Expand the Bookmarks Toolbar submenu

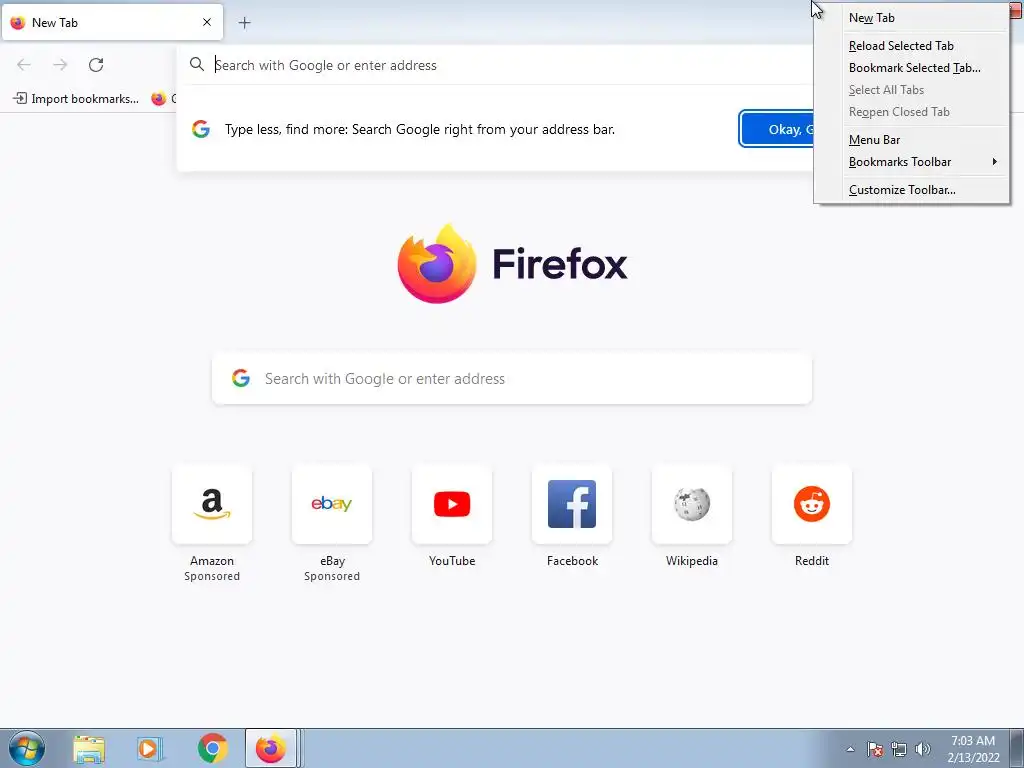[912, 162]
